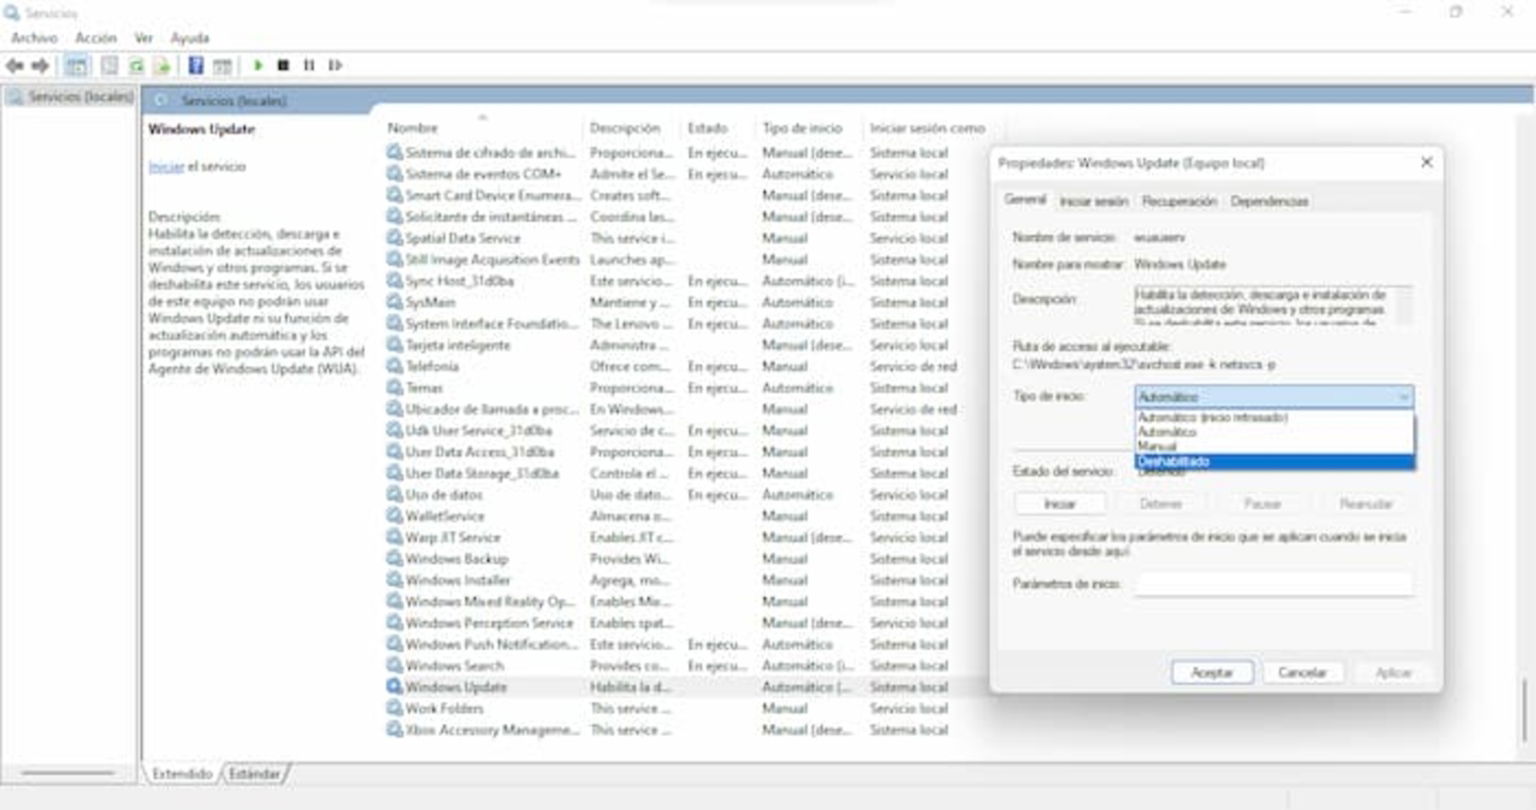
Task: Click the Export list toolbar icon
Action: [162, 66]
